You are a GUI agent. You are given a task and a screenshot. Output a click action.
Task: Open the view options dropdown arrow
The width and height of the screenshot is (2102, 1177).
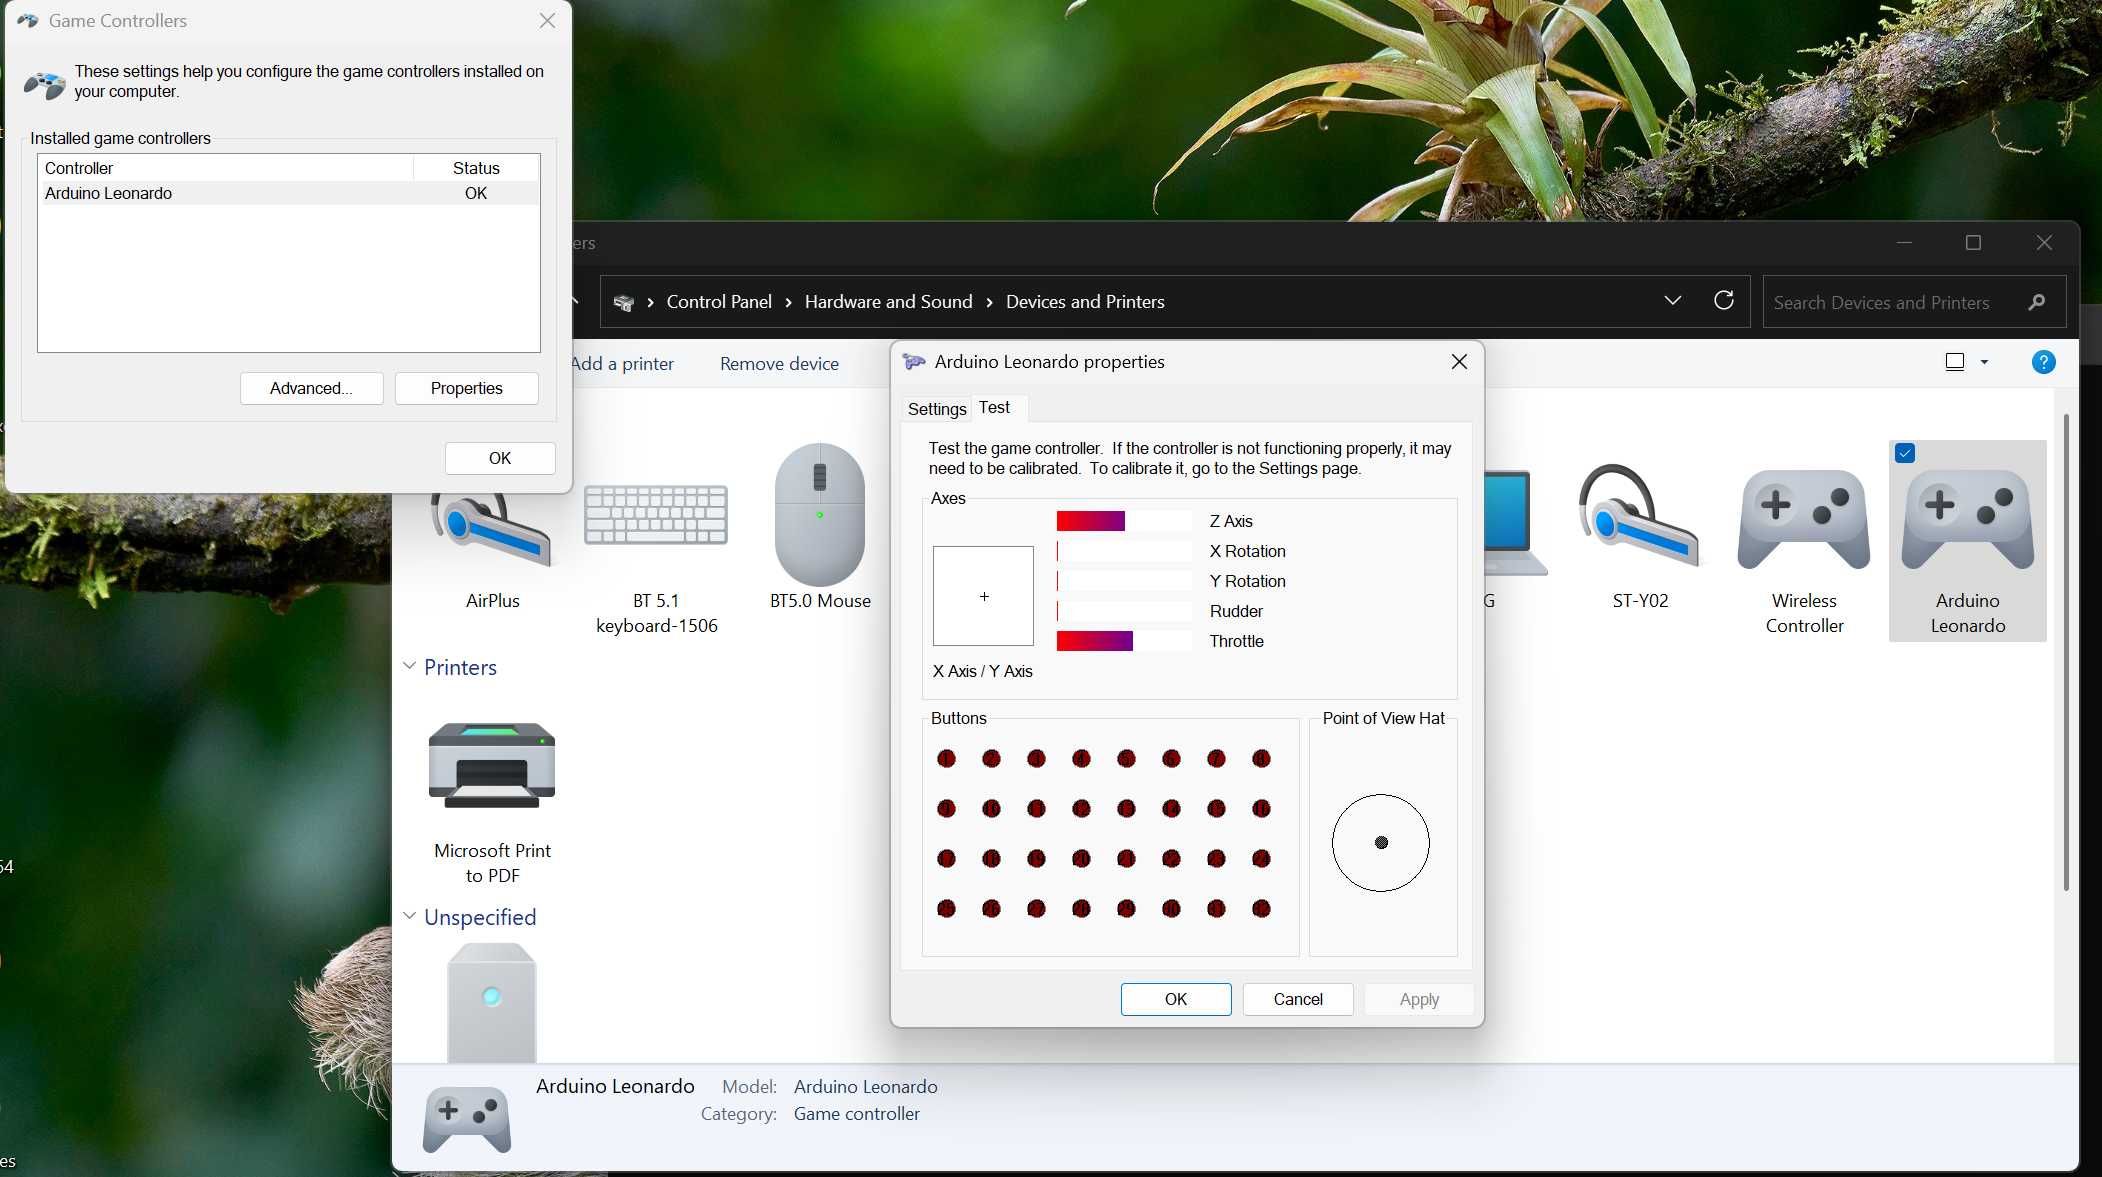[1984, 362]
